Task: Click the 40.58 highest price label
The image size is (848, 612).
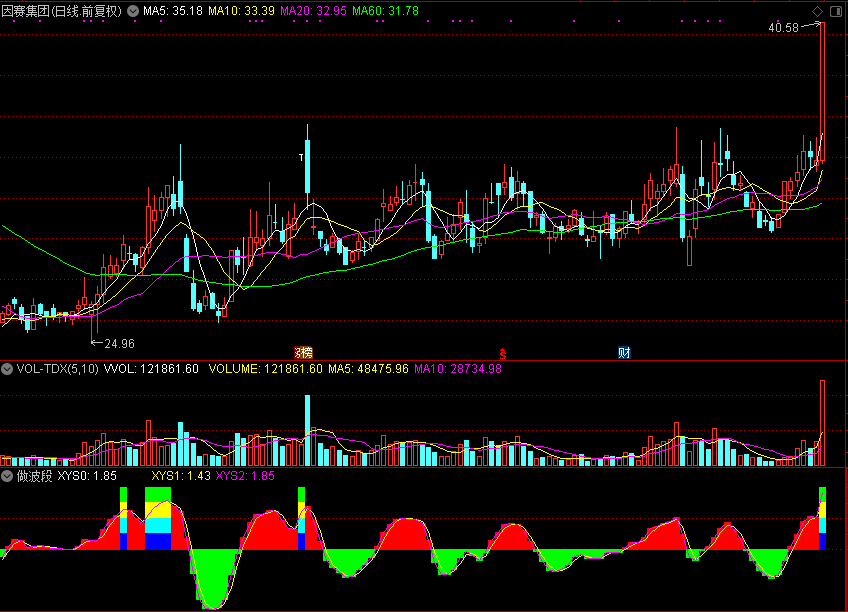Action: (783, 28)
